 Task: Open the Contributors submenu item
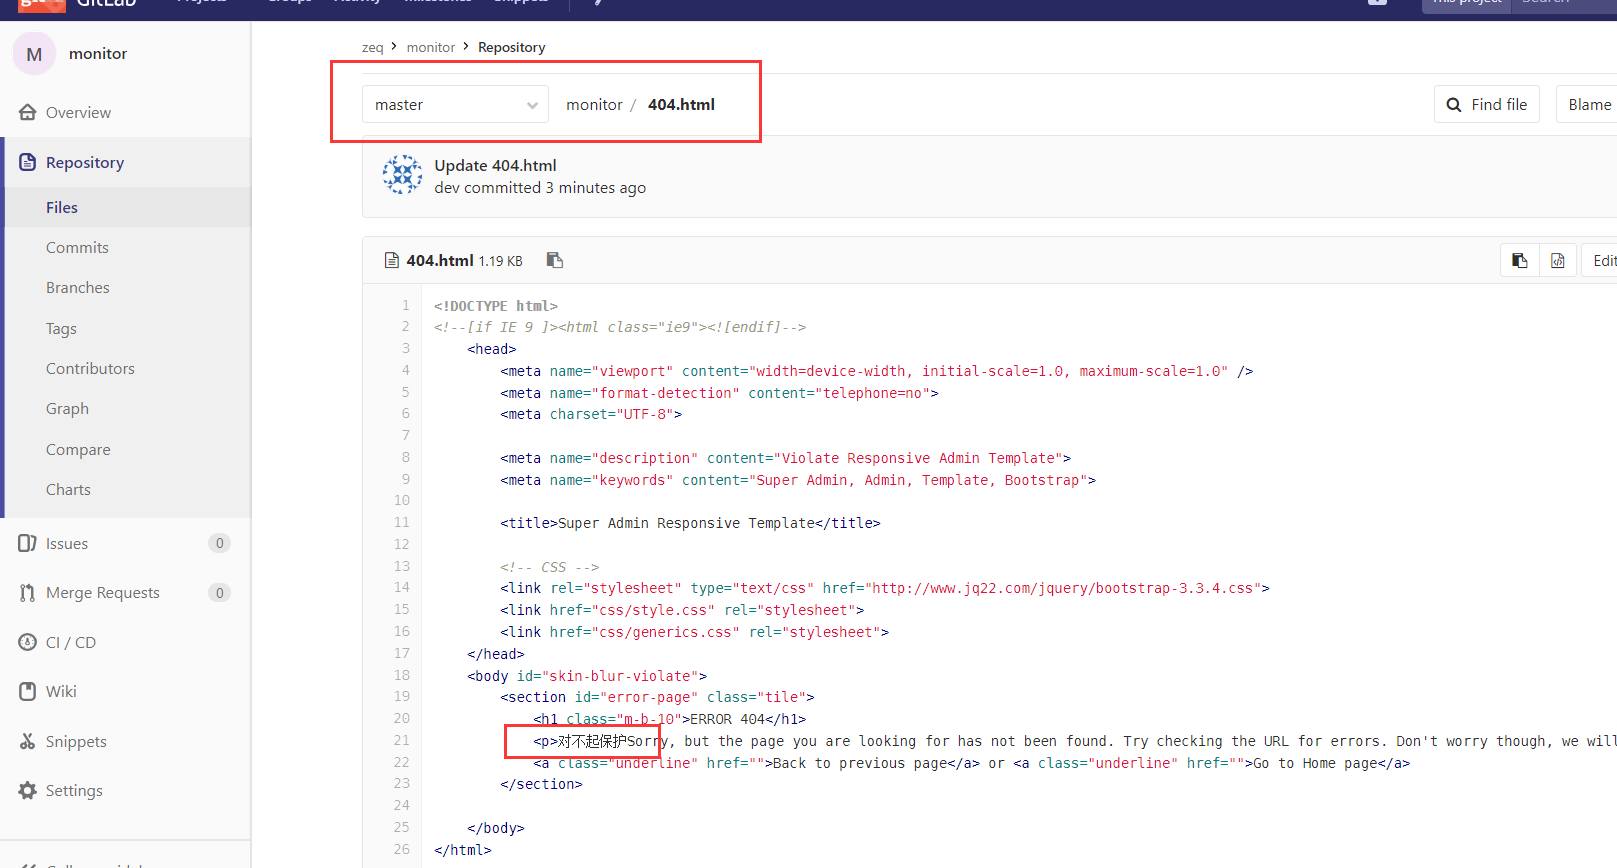[x=90, y=368]
